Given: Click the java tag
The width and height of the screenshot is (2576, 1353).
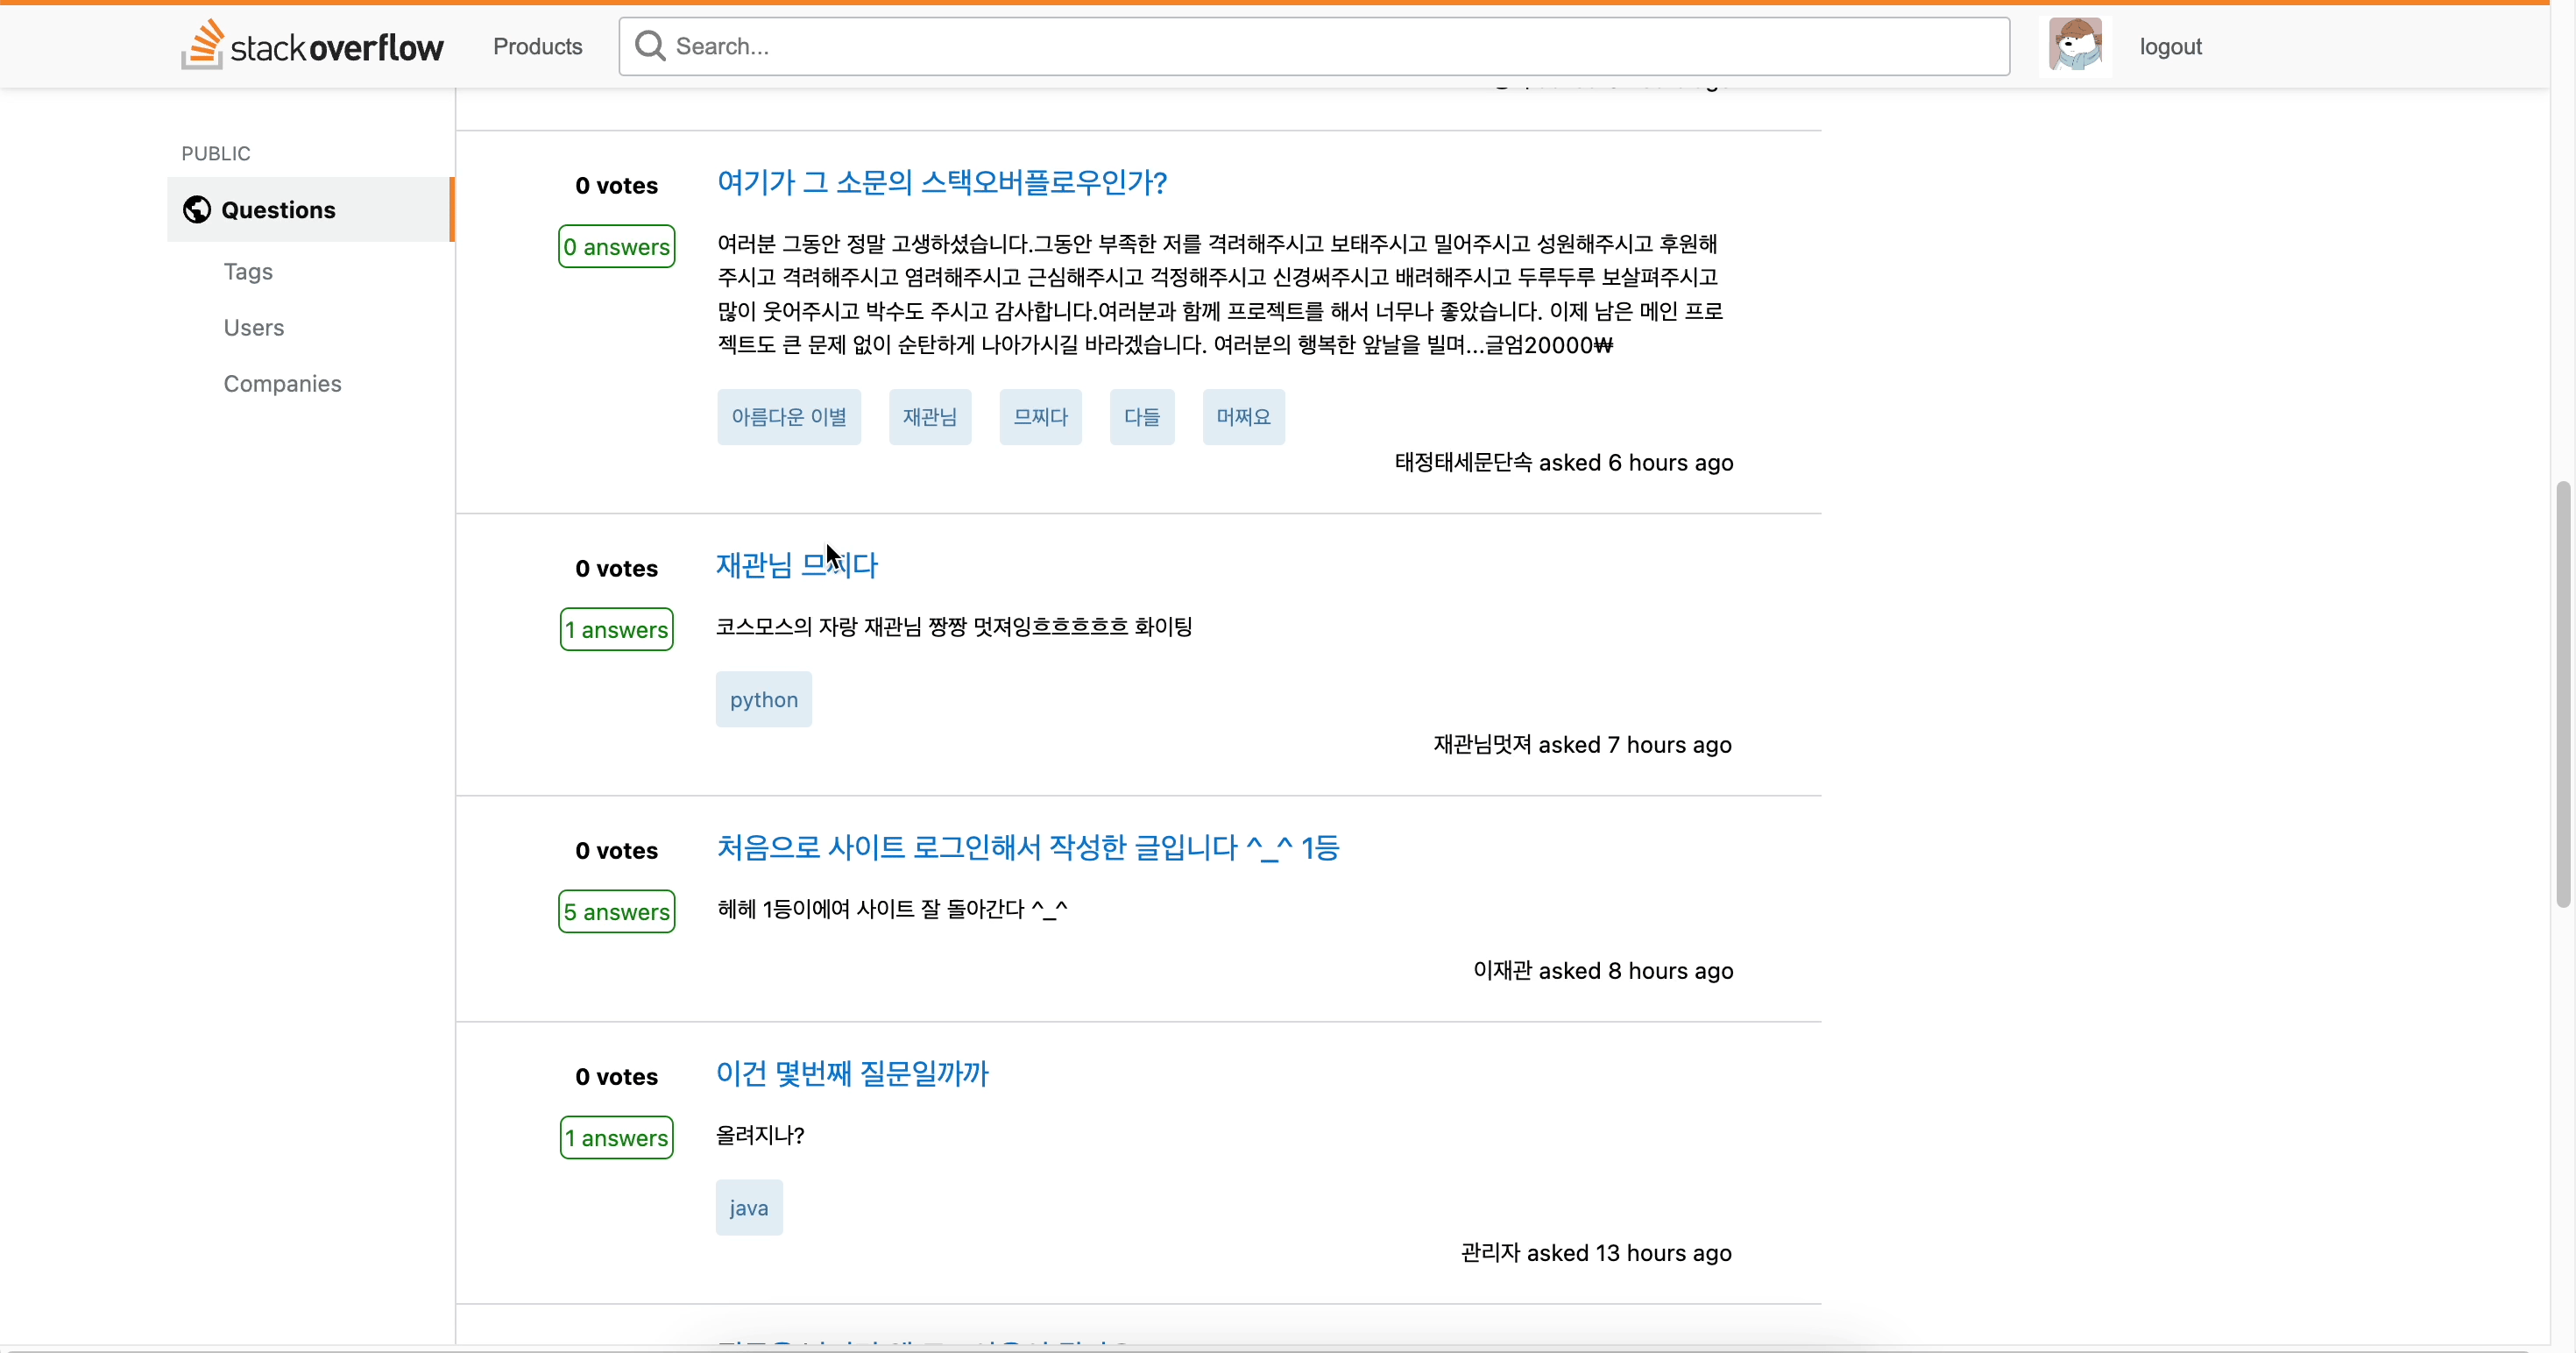Looking at the screenshot, I should coord(749,1208).
